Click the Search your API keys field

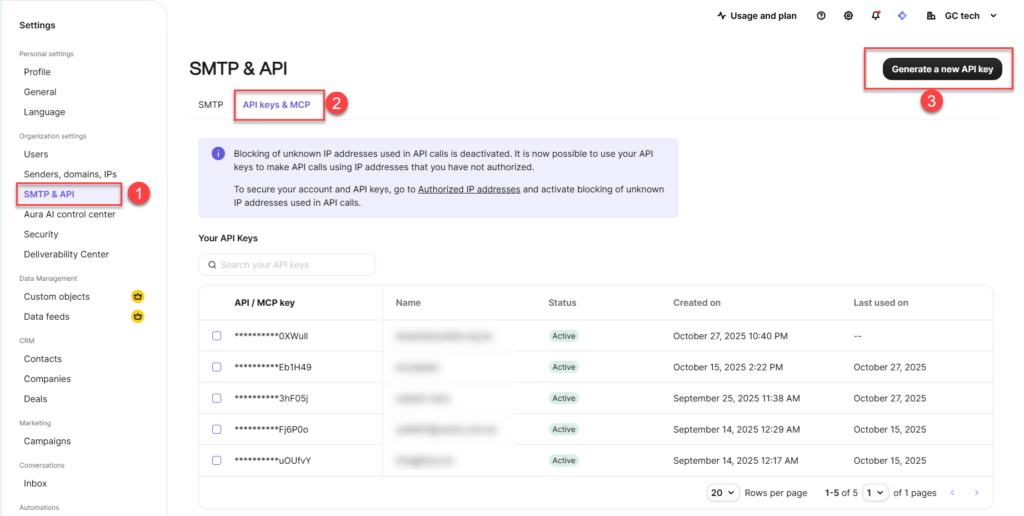(x=287, y=265)
